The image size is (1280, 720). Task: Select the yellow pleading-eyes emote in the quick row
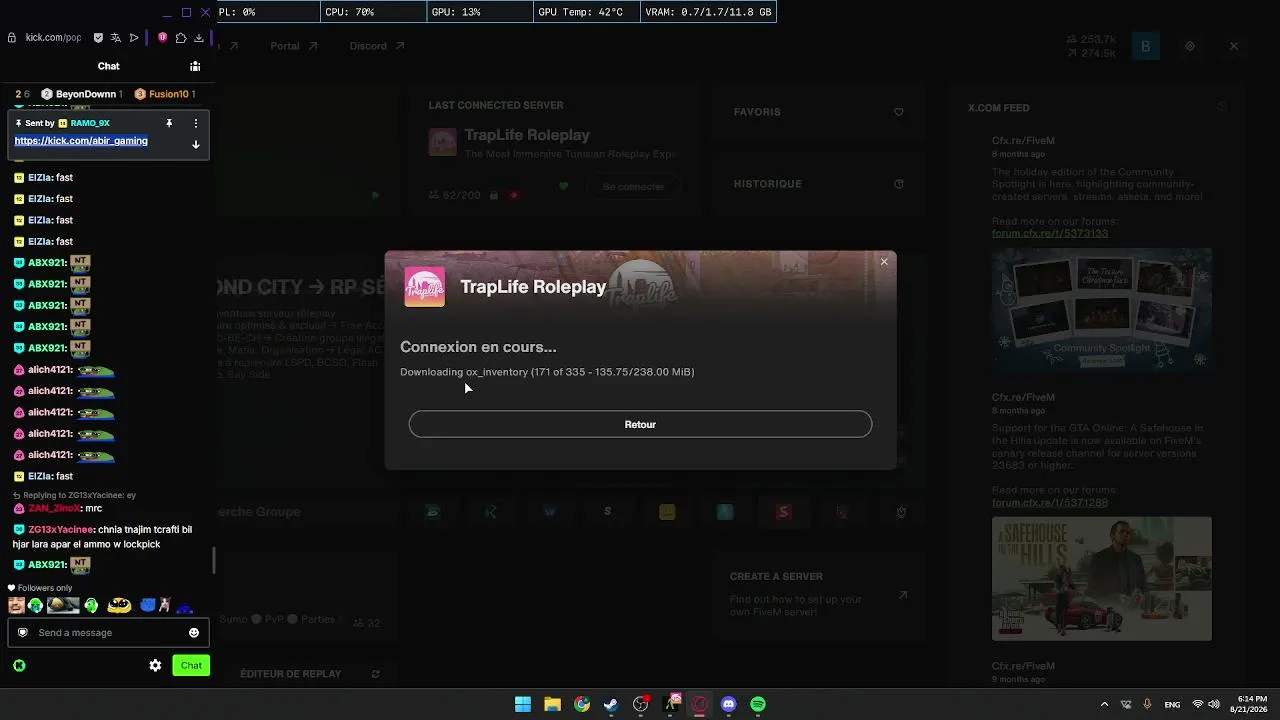pyautogui.click(x=120, y=605)
